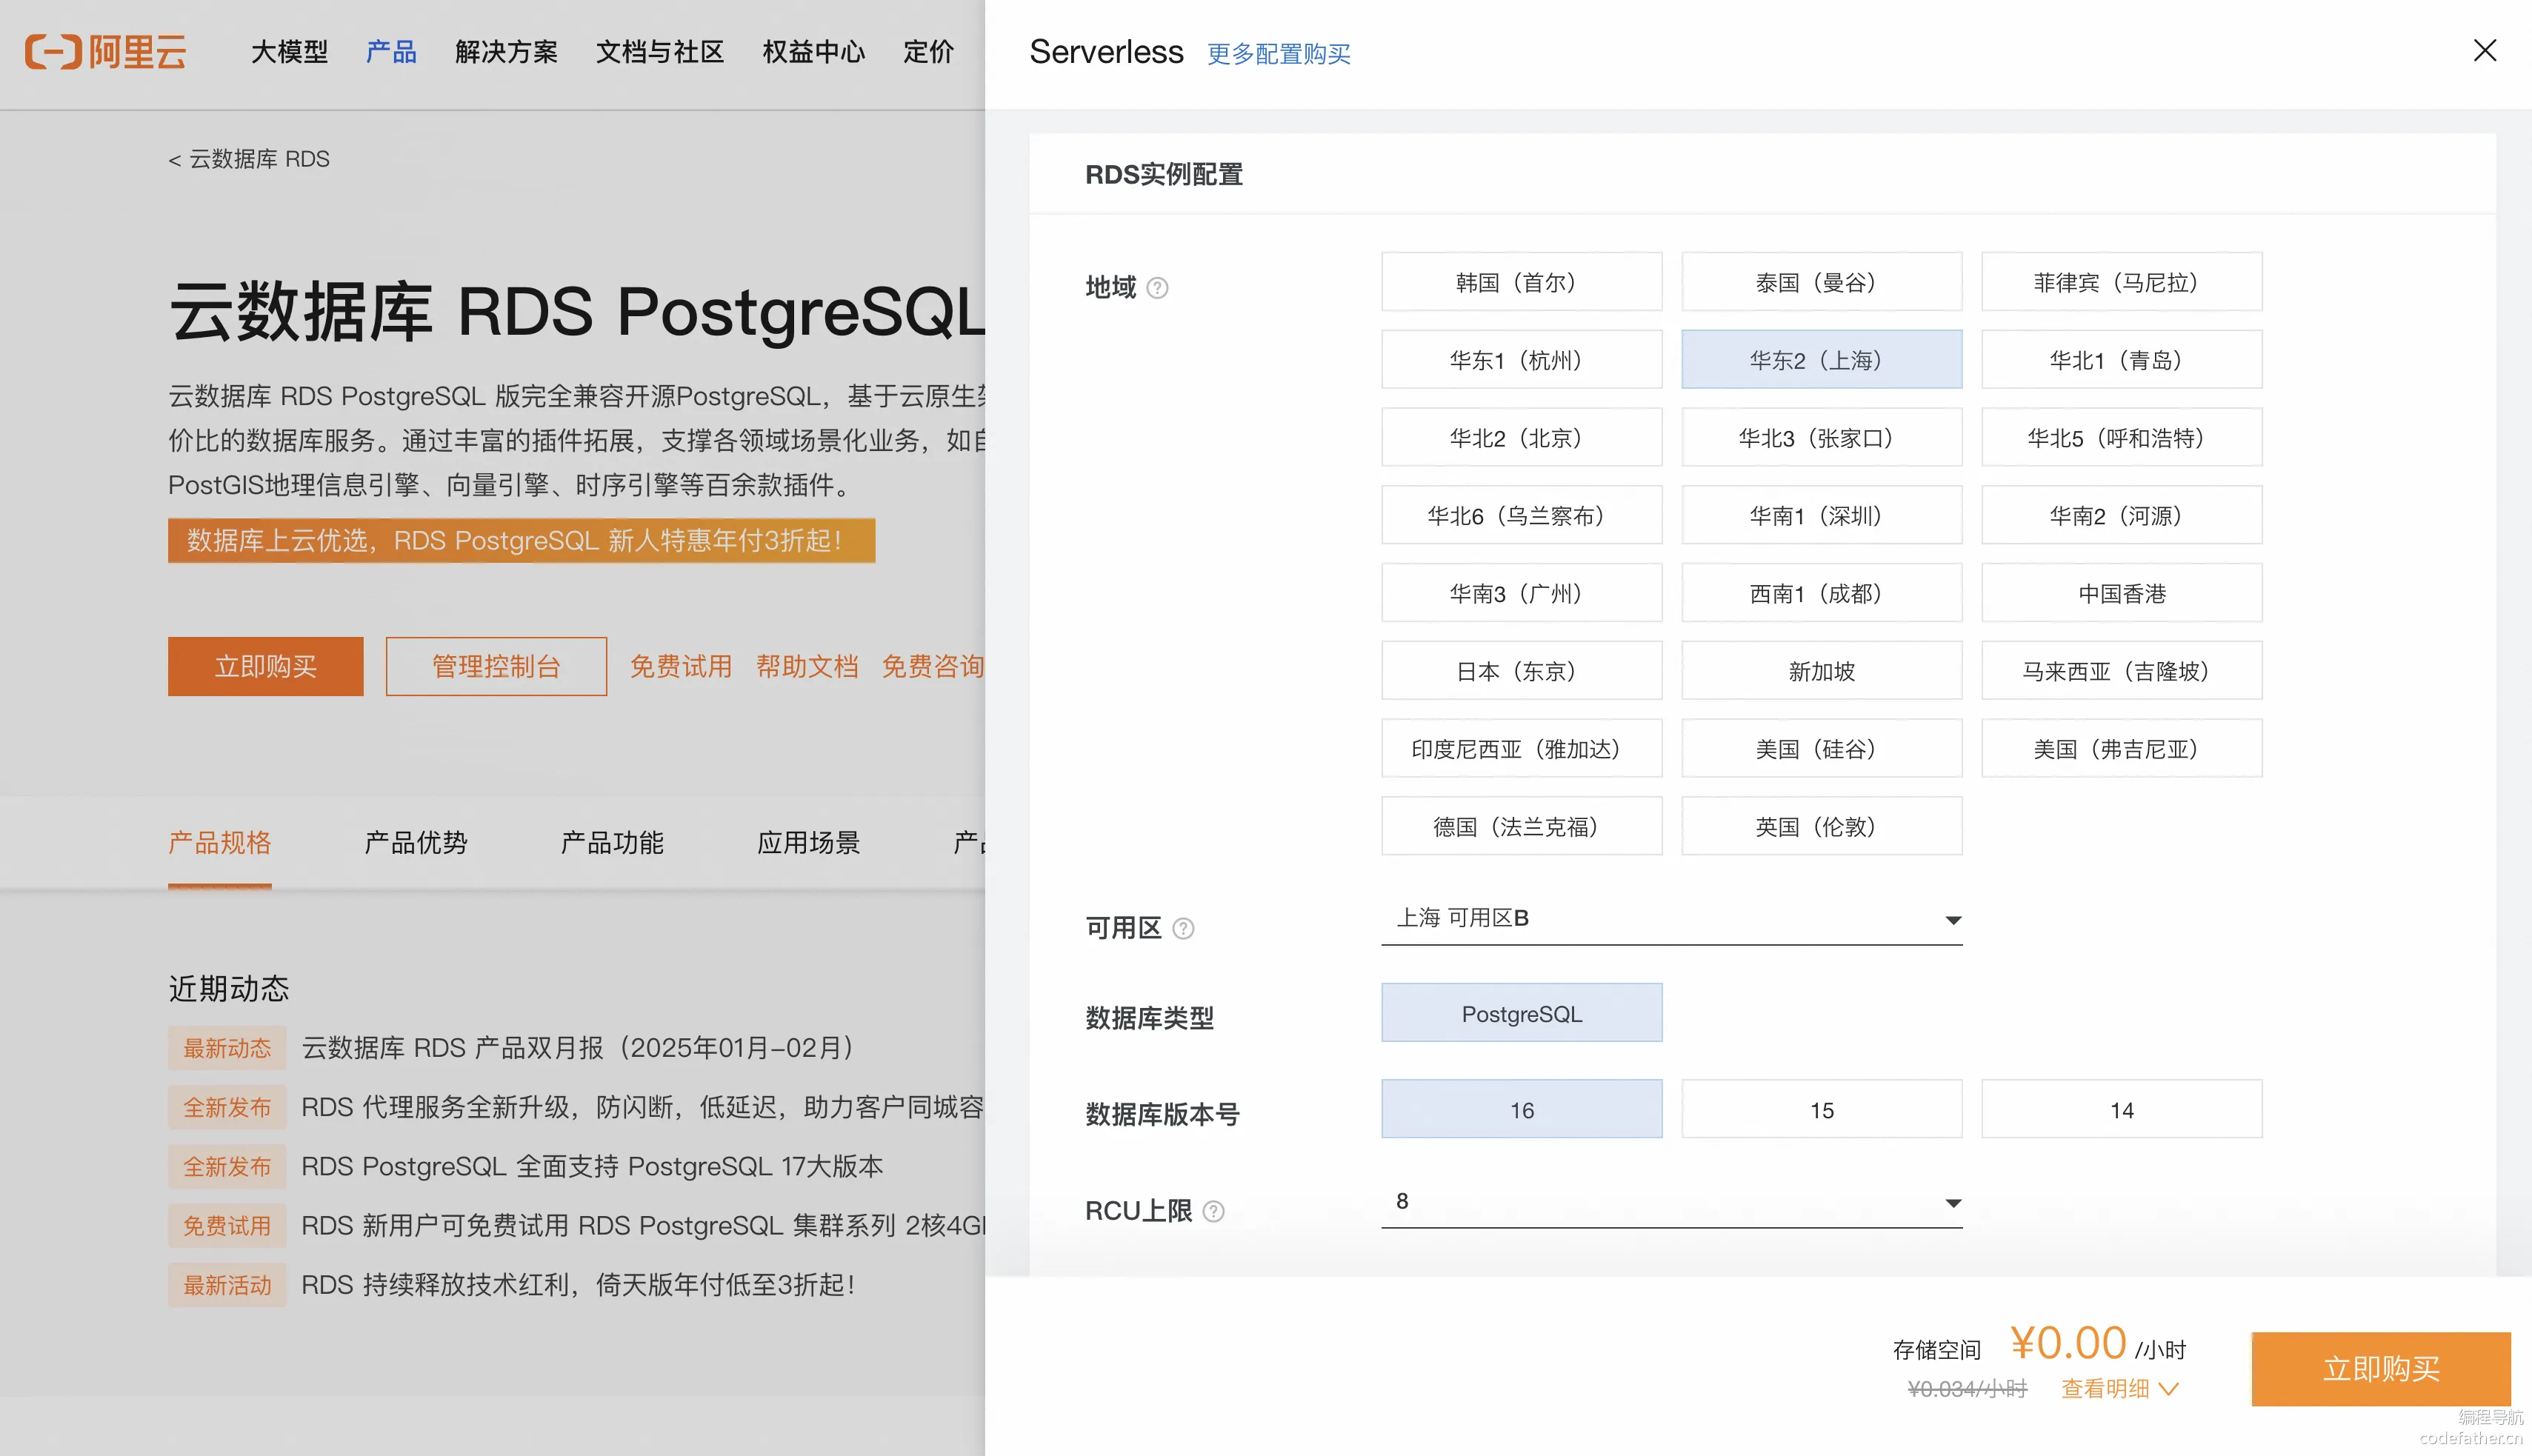Image resolution: width=2532 pixels, height=1456 pixels.
Task: Select region 韩国（首尔）
Action: pos(1521,282)
